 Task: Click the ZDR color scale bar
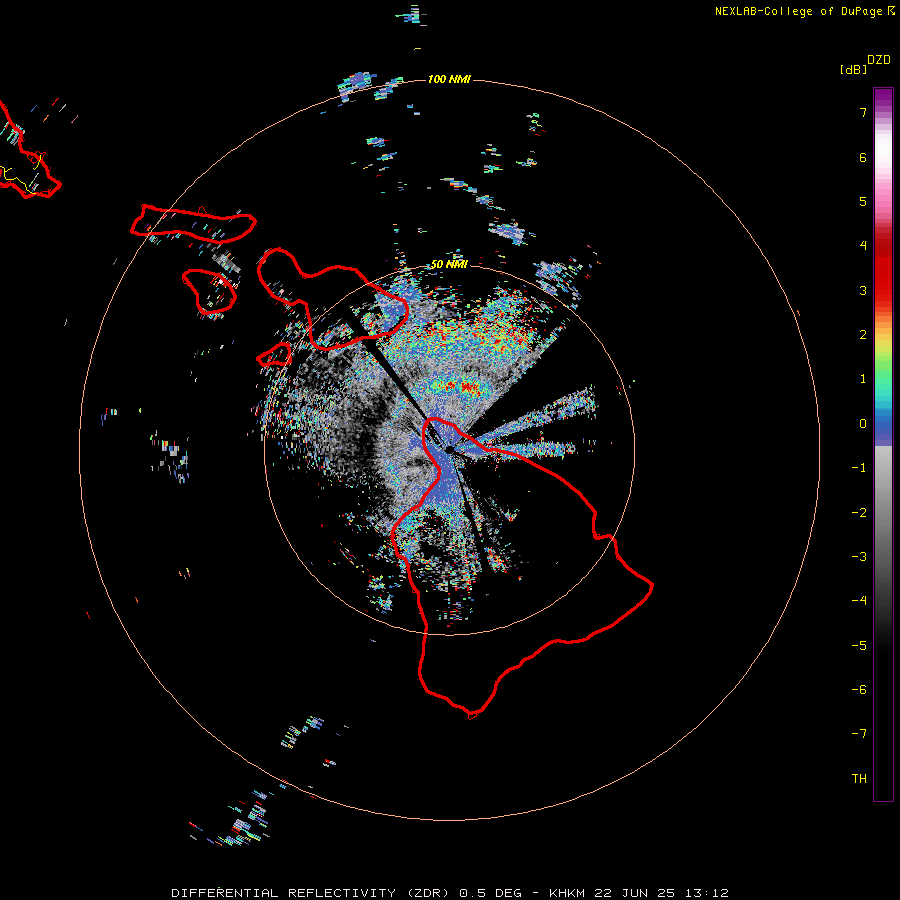tap(883, 444)
